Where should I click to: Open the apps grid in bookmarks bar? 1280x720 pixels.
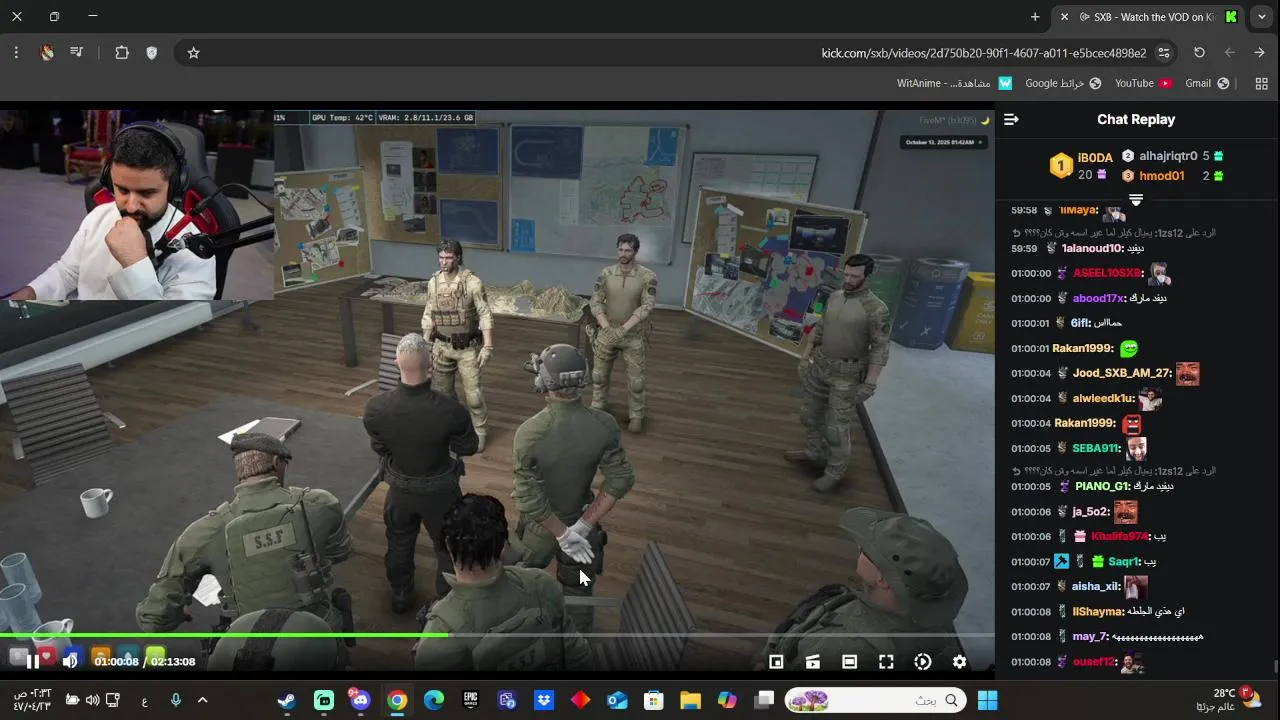click(x=1261, y=83)
